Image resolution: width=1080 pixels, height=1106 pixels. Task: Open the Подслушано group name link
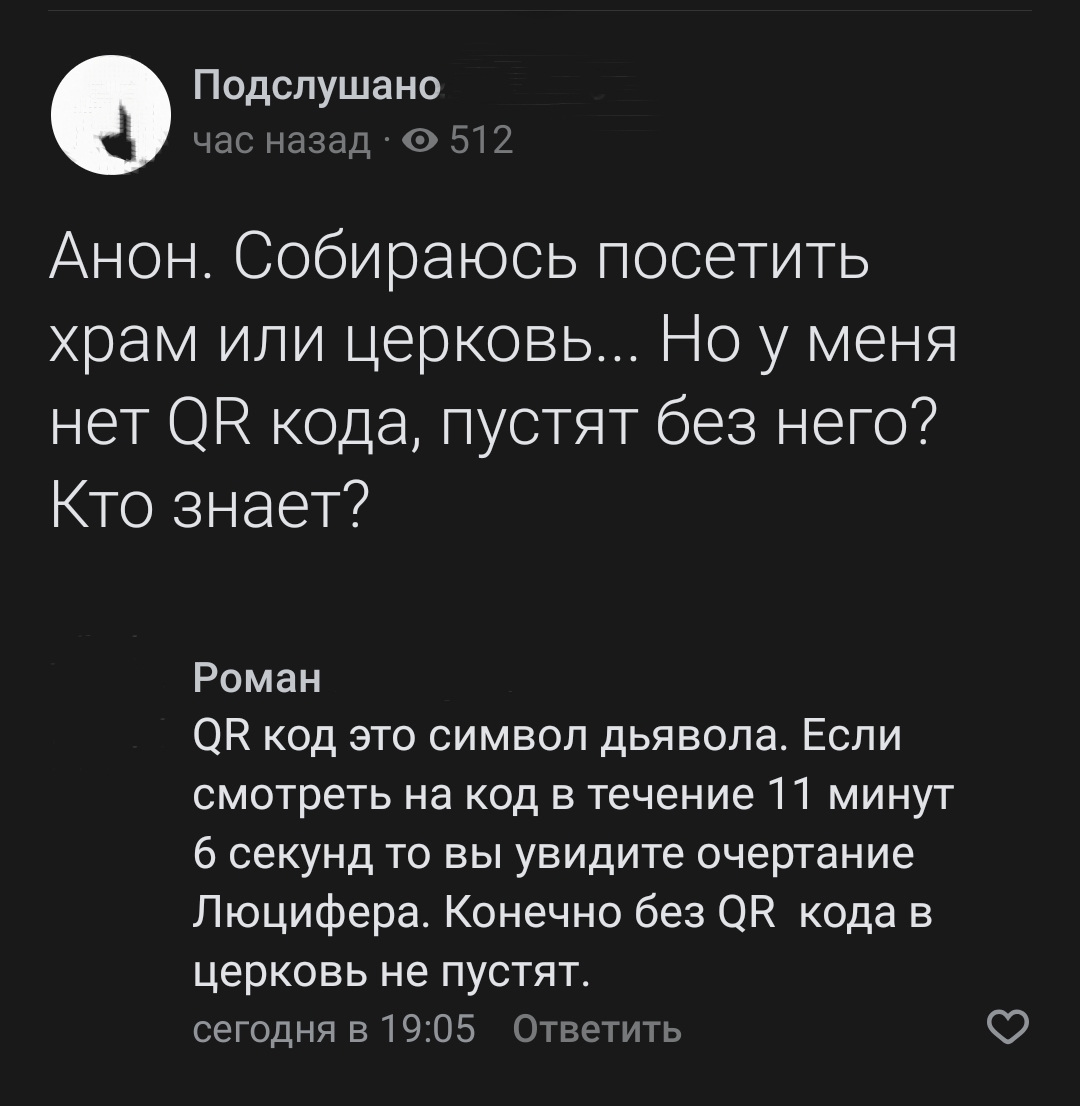click(316, 87)
